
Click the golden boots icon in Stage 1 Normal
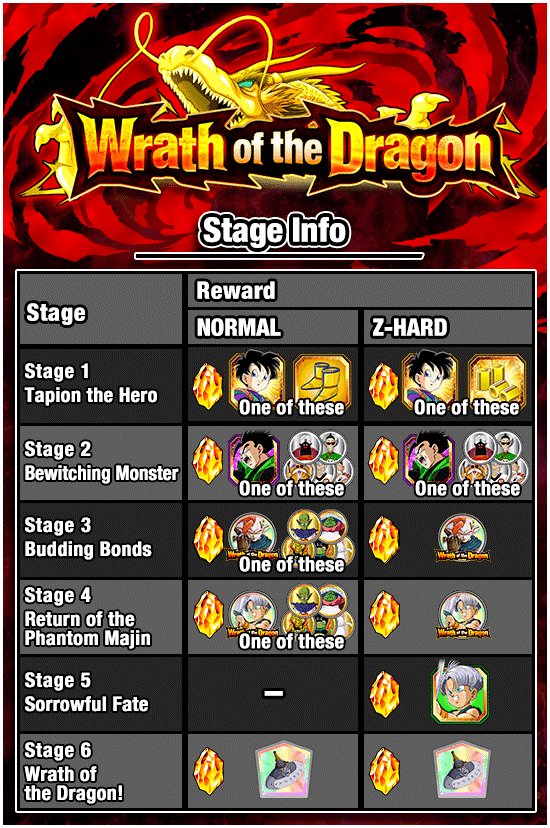pos(322,381)
